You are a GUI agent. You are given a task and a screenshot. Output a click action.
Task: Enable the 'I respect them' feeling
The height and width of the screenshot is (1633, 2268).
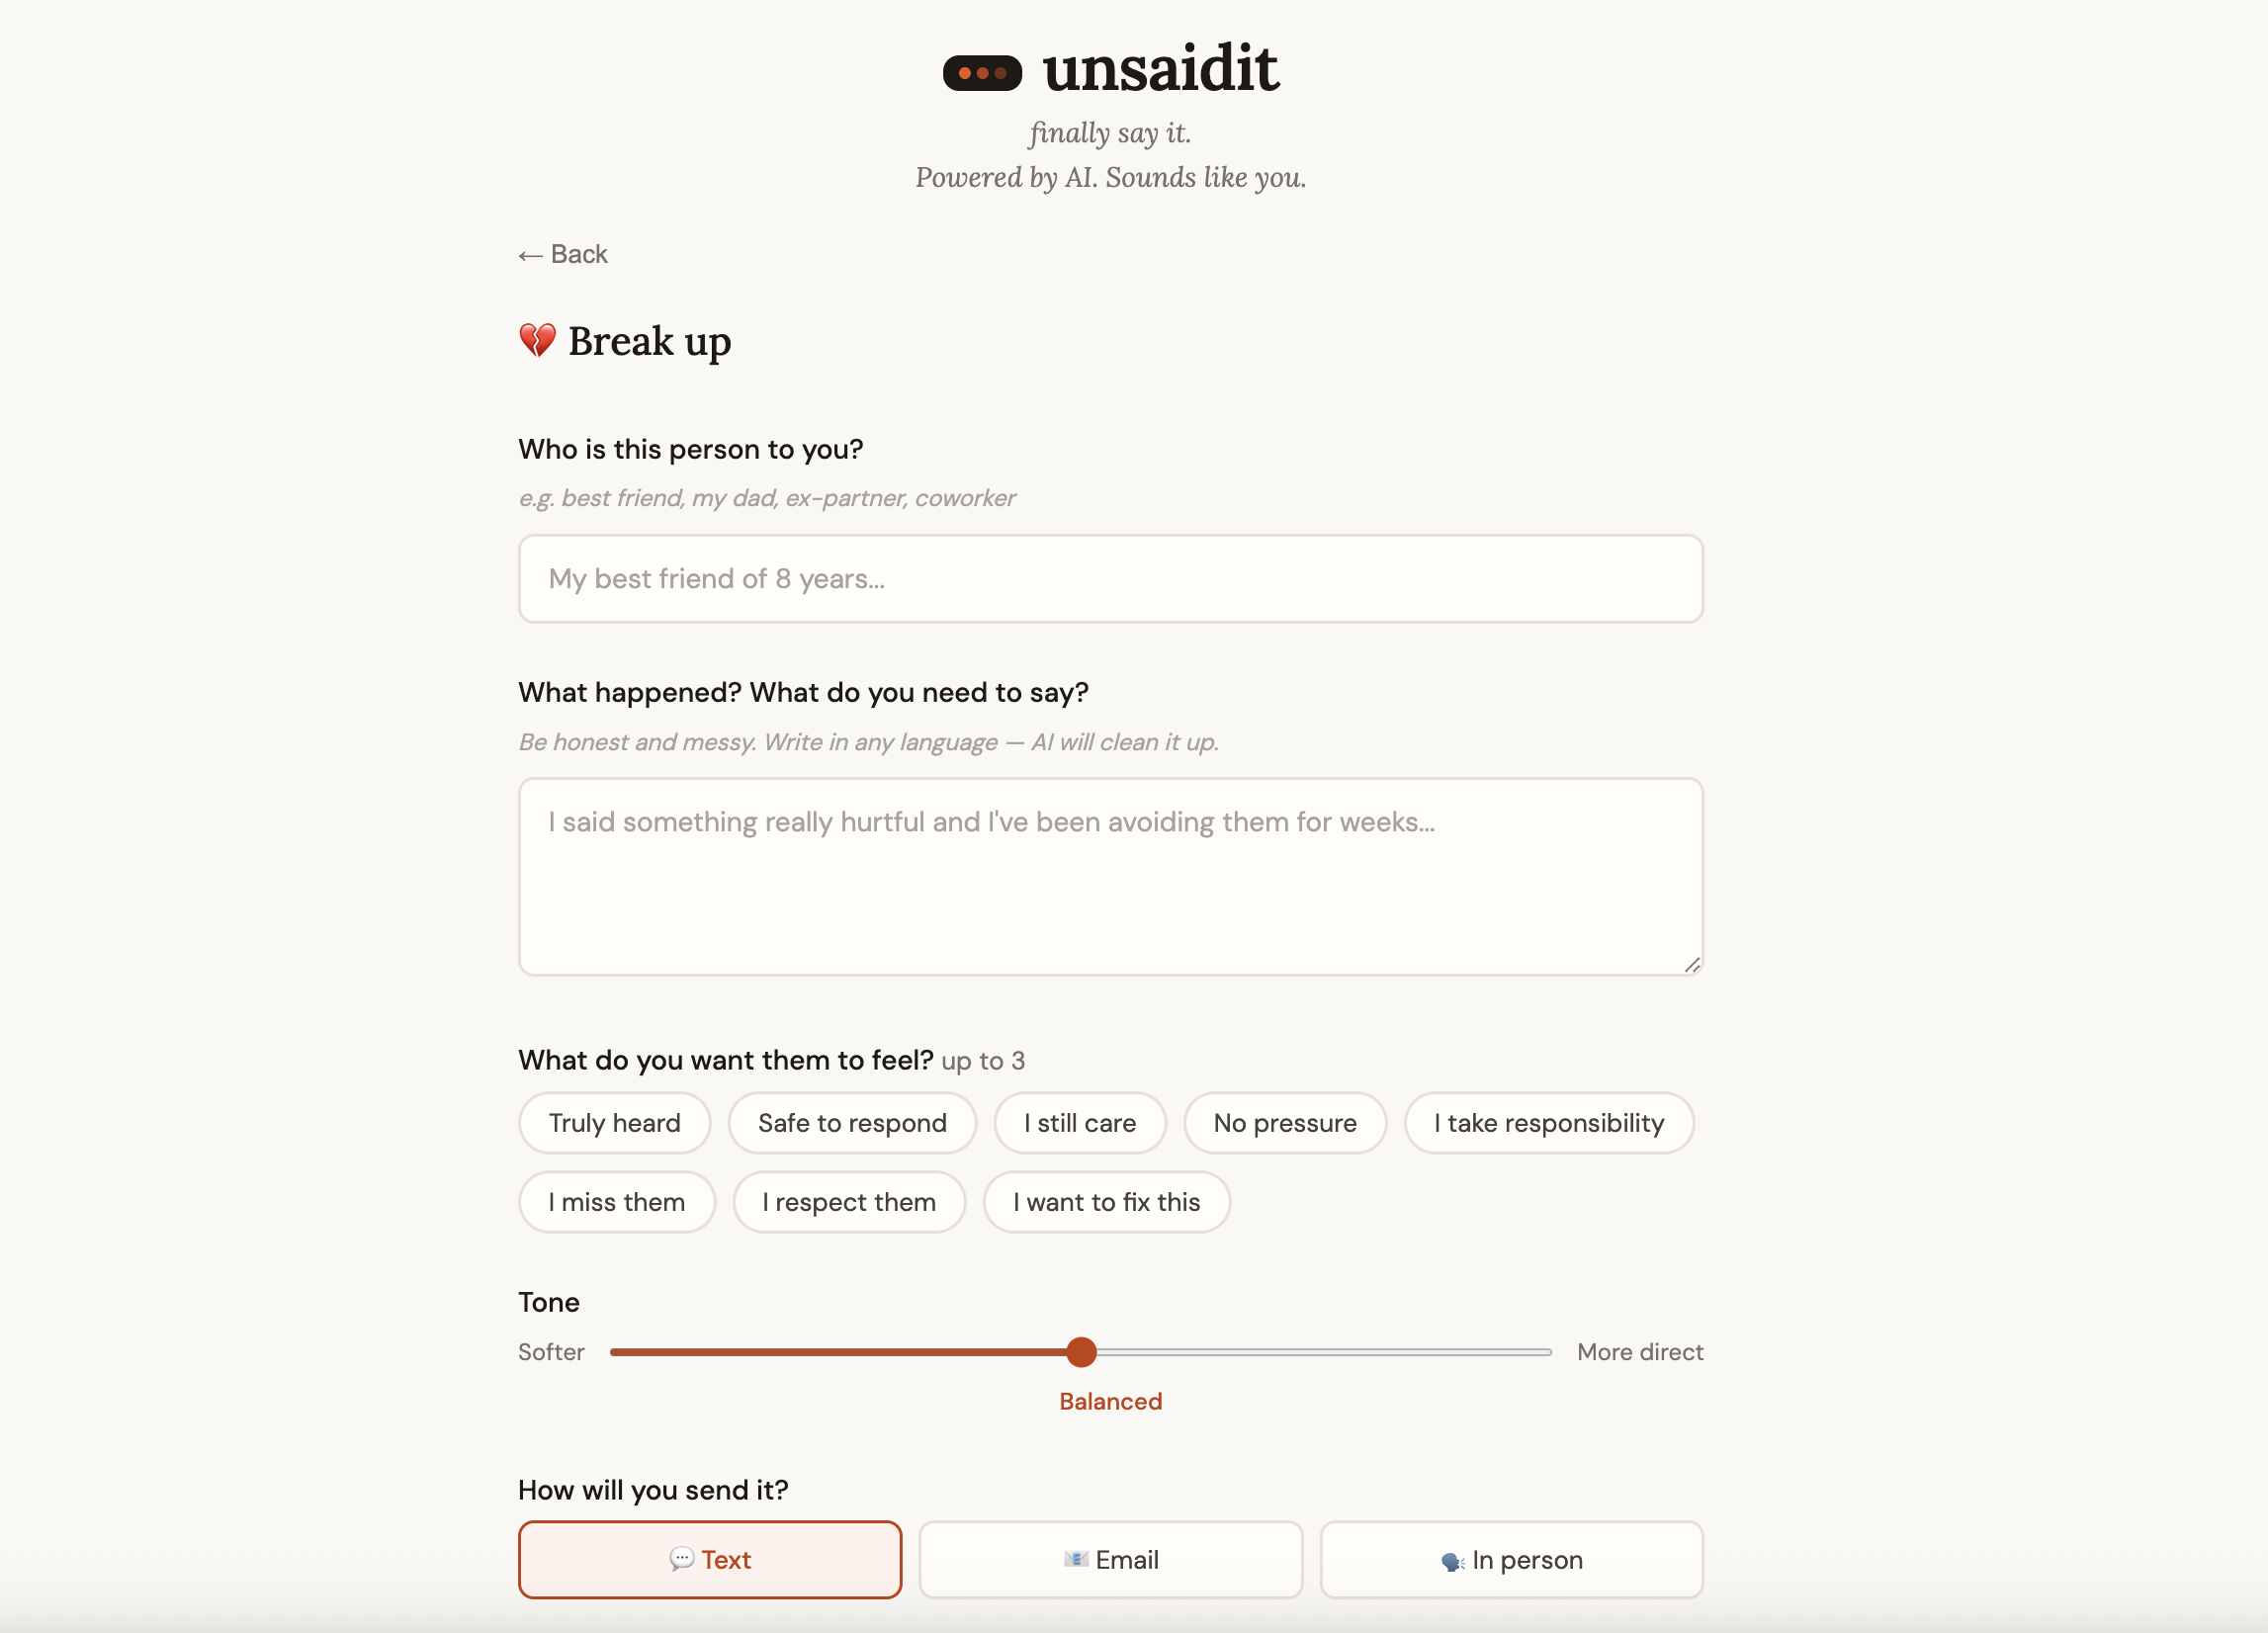[x=849, y=1202]
